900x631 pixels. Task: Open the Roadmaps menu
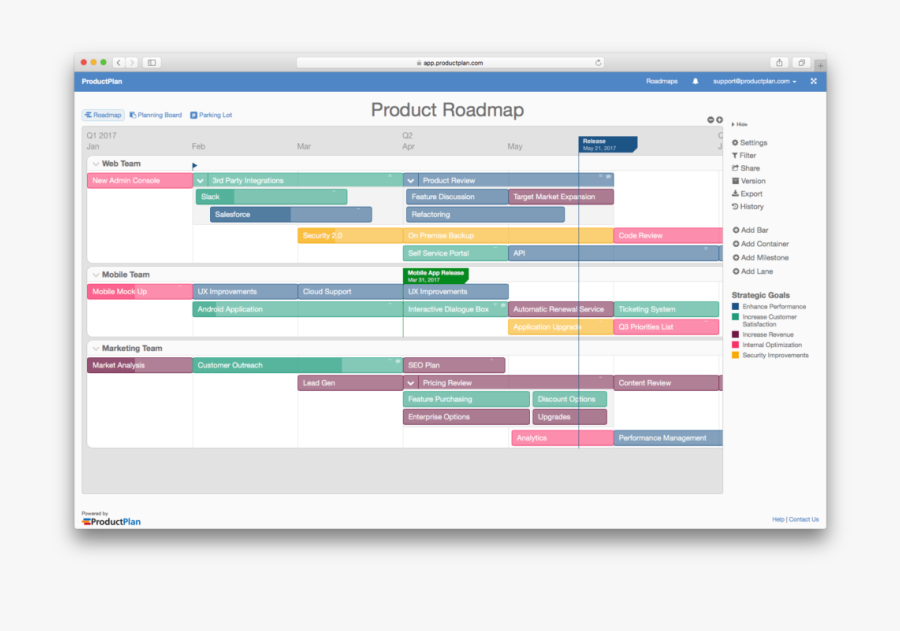(660, 80)
